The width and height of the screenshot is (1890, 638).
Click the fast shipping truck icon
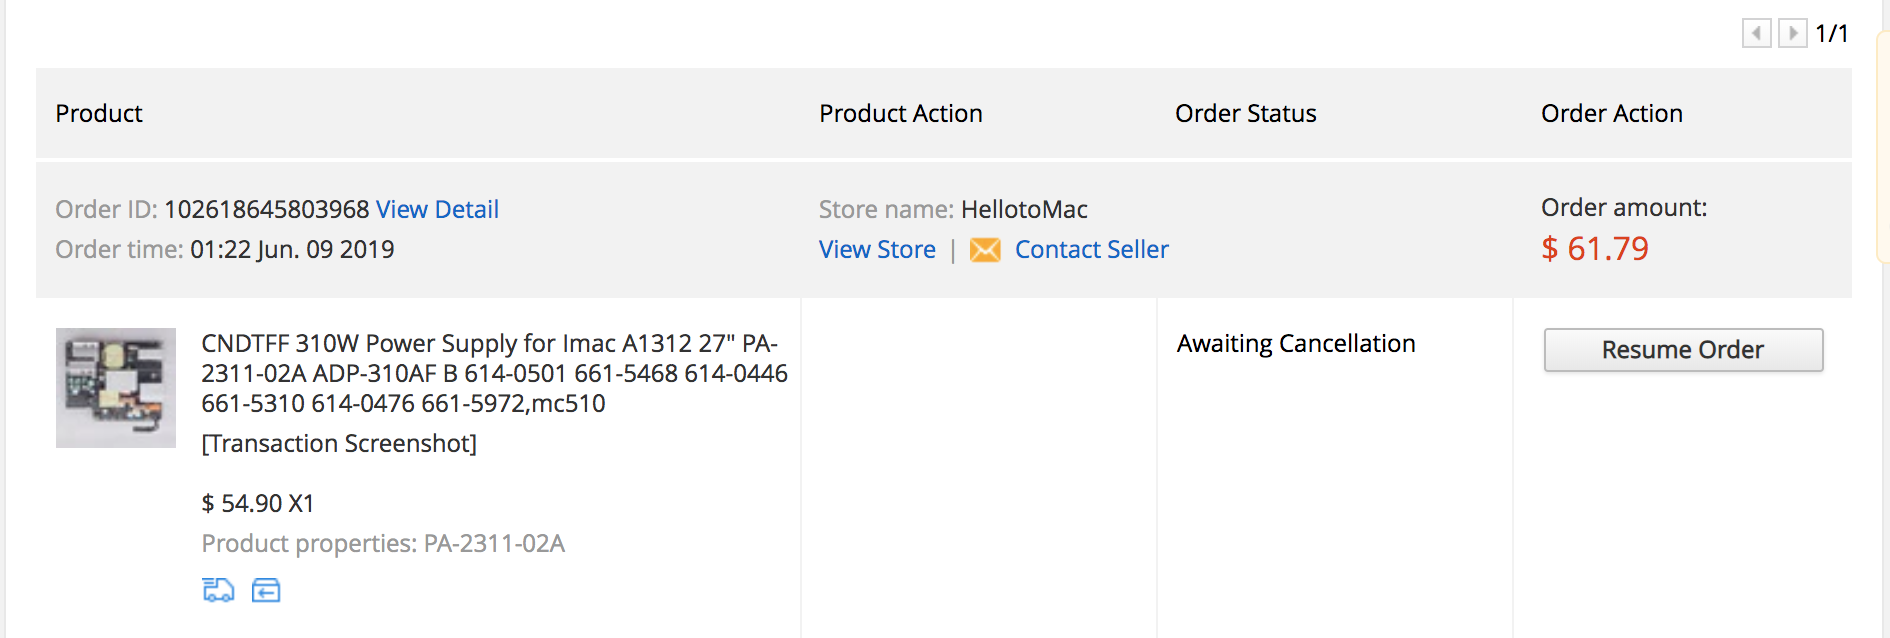click(x=218, y=590)
